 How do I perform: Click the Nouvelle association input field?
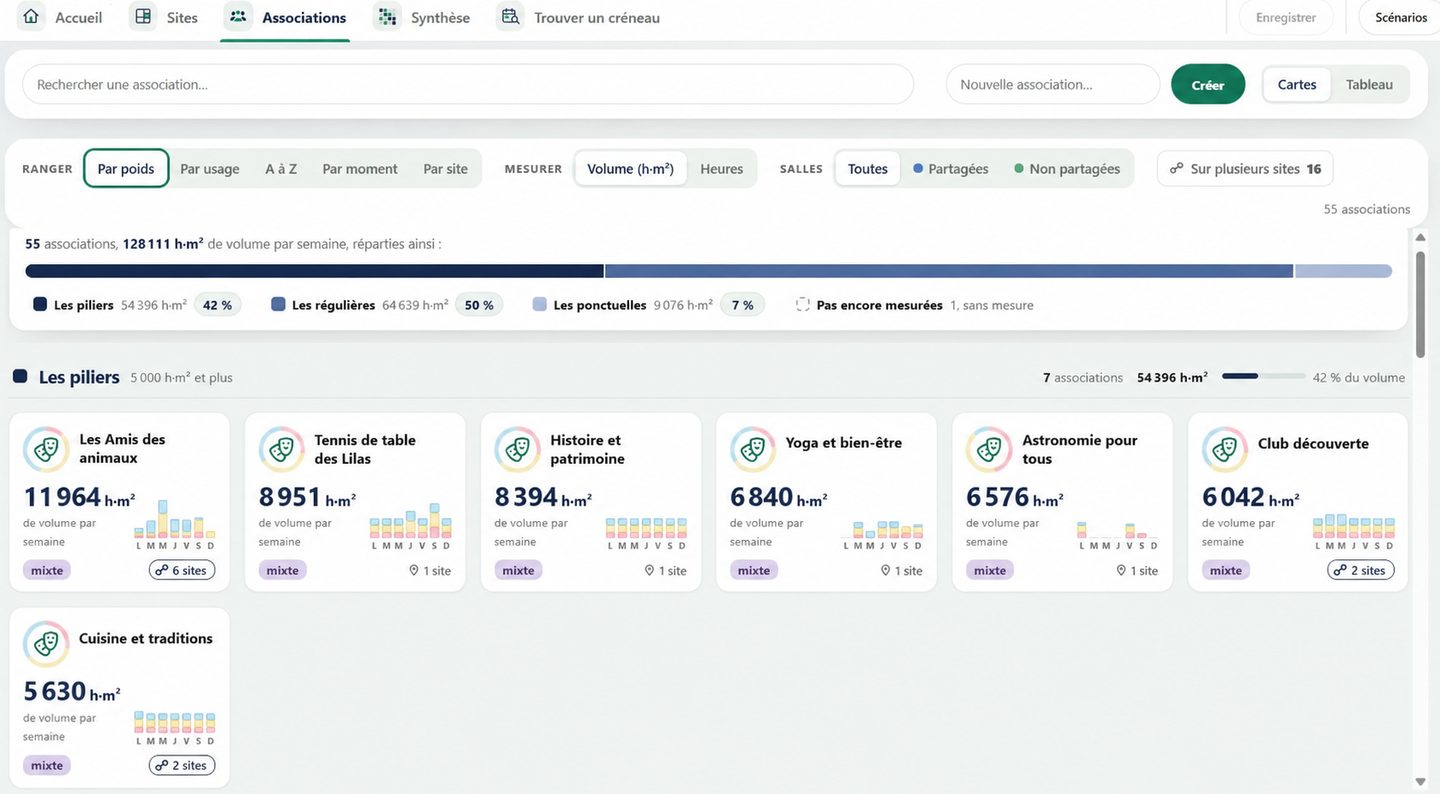[x=1053, y=84]
